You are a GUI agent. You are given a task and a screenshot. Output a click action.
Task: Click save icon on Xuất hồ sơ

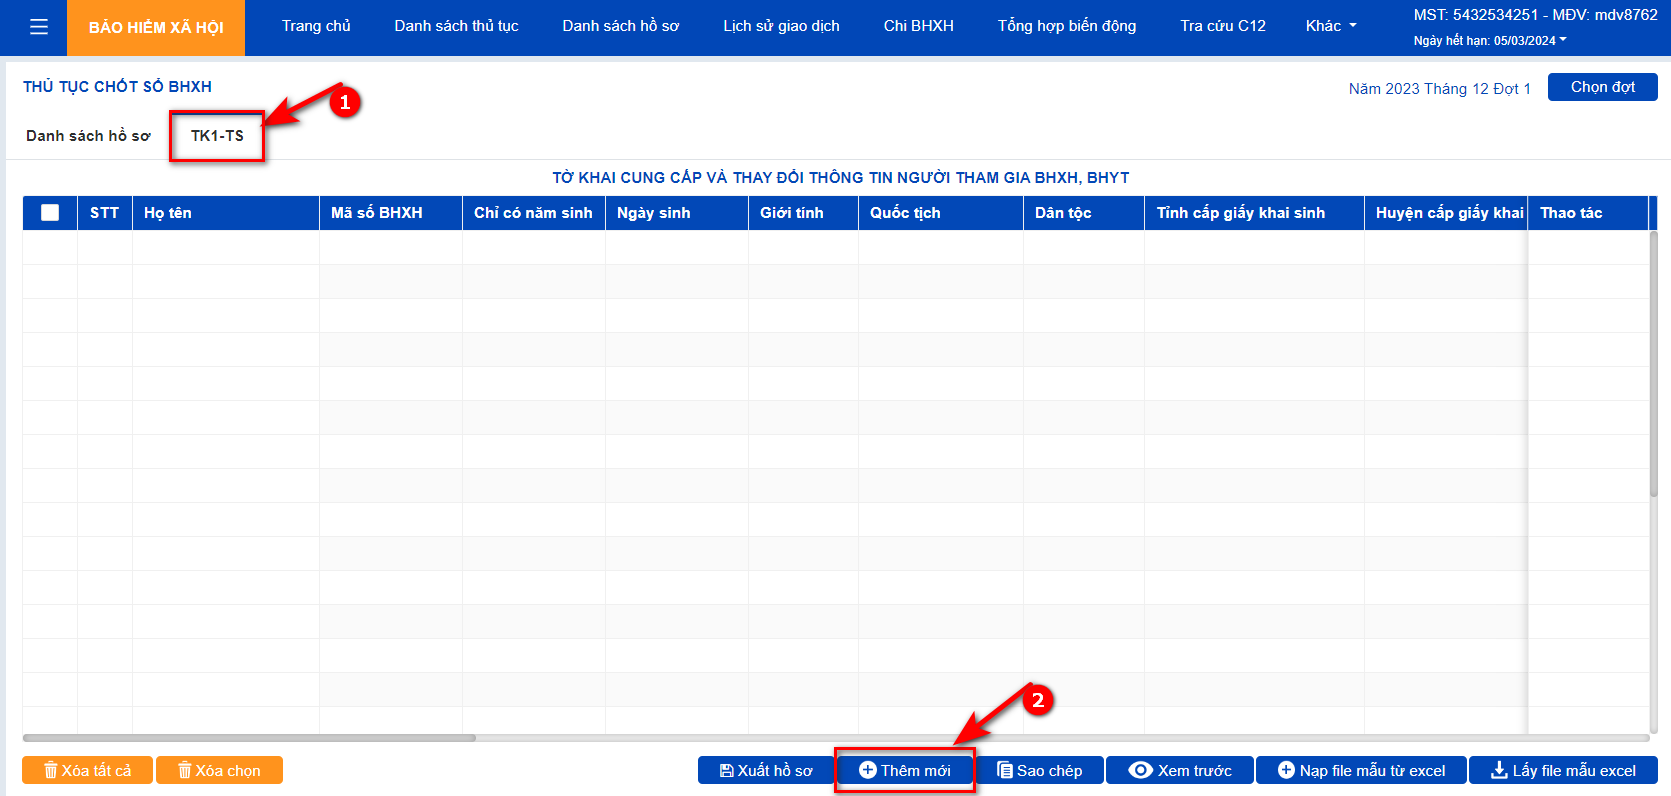pyautogui.click(x=727, y=770)
